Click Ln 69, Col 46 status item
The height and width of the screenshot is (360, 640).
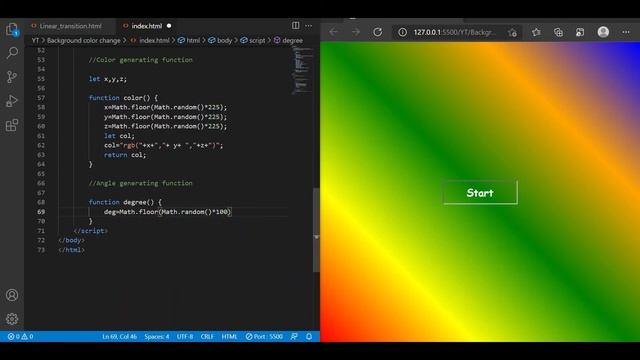(x=119, y=336)
